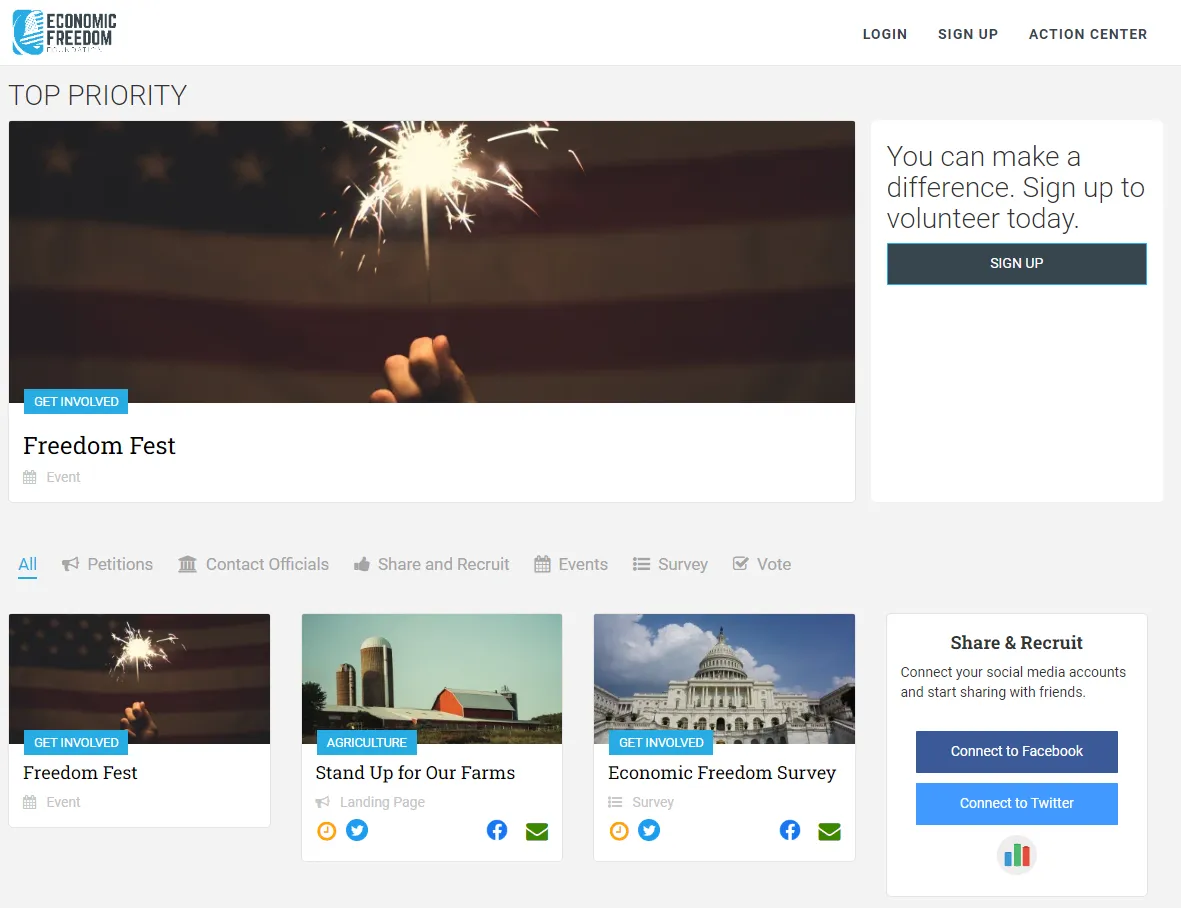The image size is (1181, 908).
Task: Open the SIGN UP link in header
Action: pyautogui.click(x=967, y=34)
